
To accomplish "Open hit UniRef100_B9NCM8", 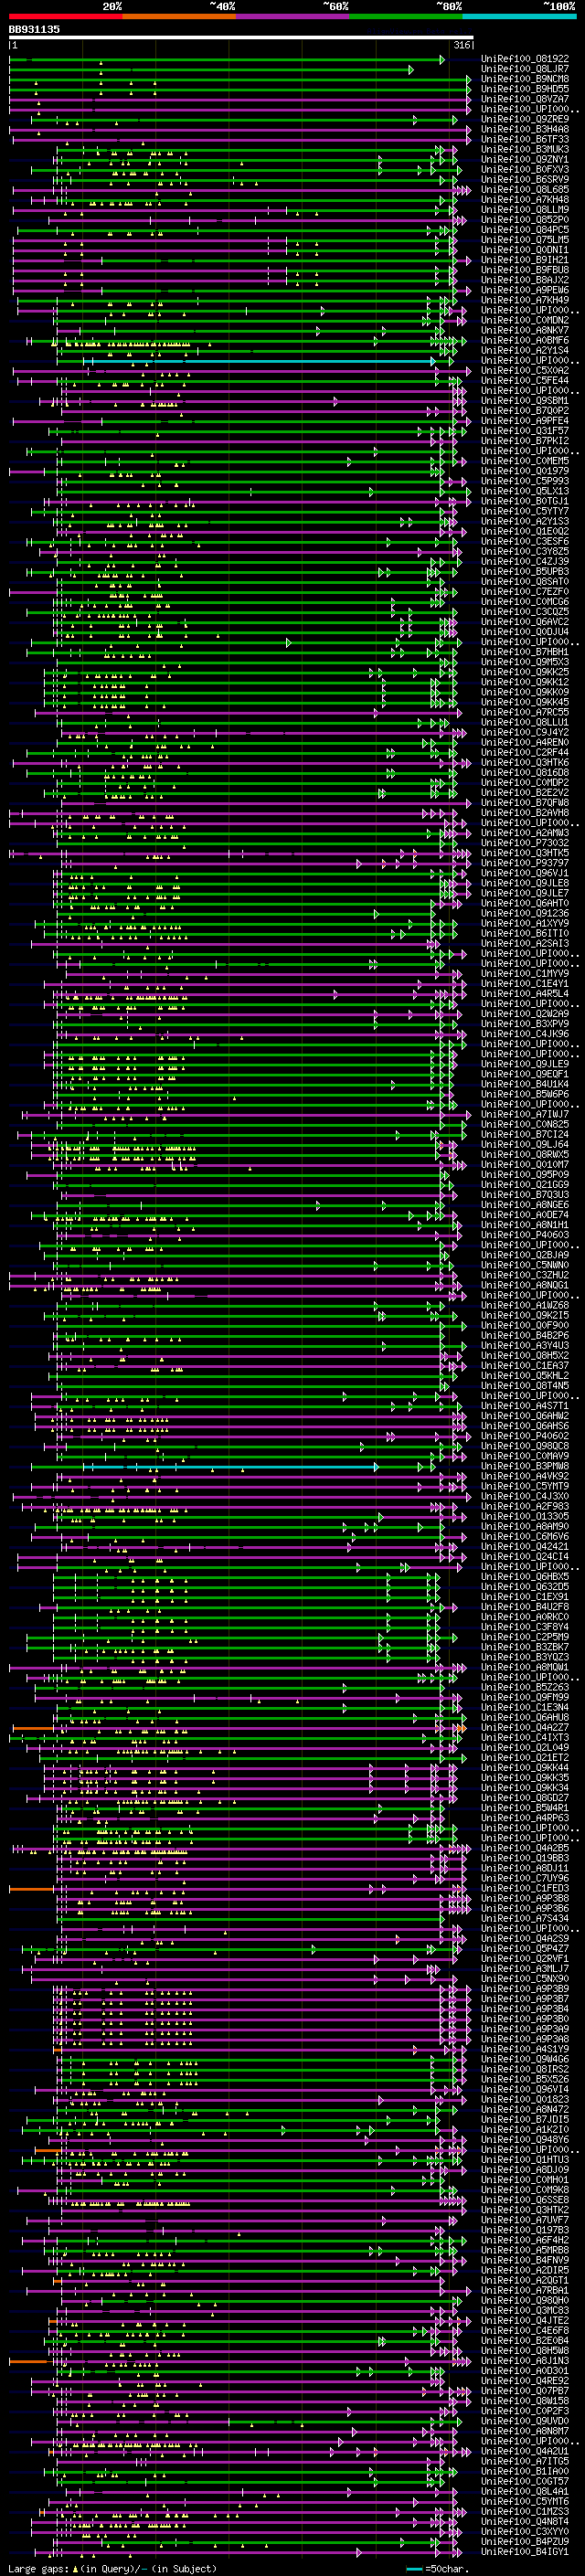I will [x=525, y=79].
